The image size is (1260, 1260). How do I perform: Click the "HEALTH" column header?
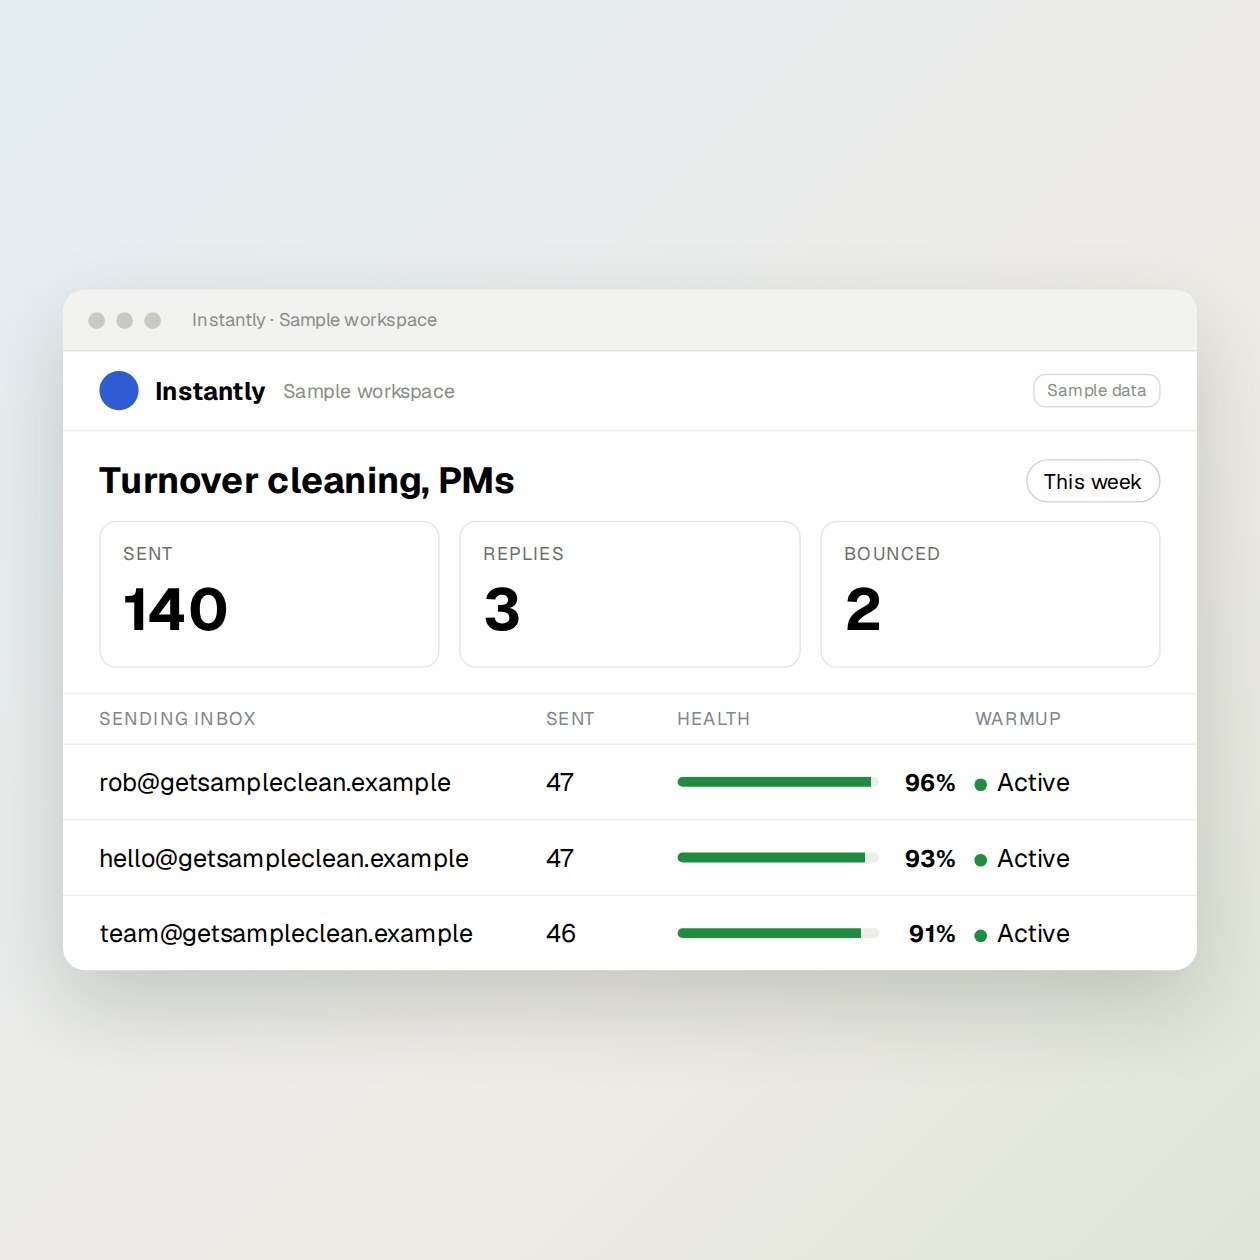713,719
